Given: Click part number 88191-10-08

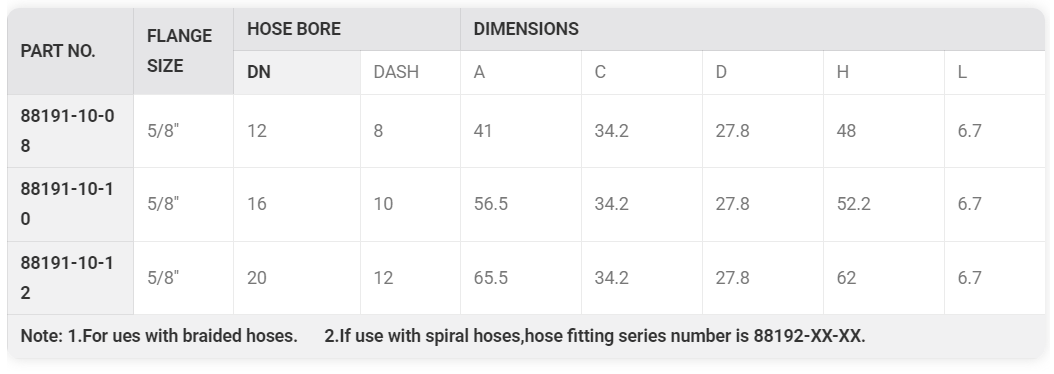Looking at the screenshot, I should tap(67, 130).
